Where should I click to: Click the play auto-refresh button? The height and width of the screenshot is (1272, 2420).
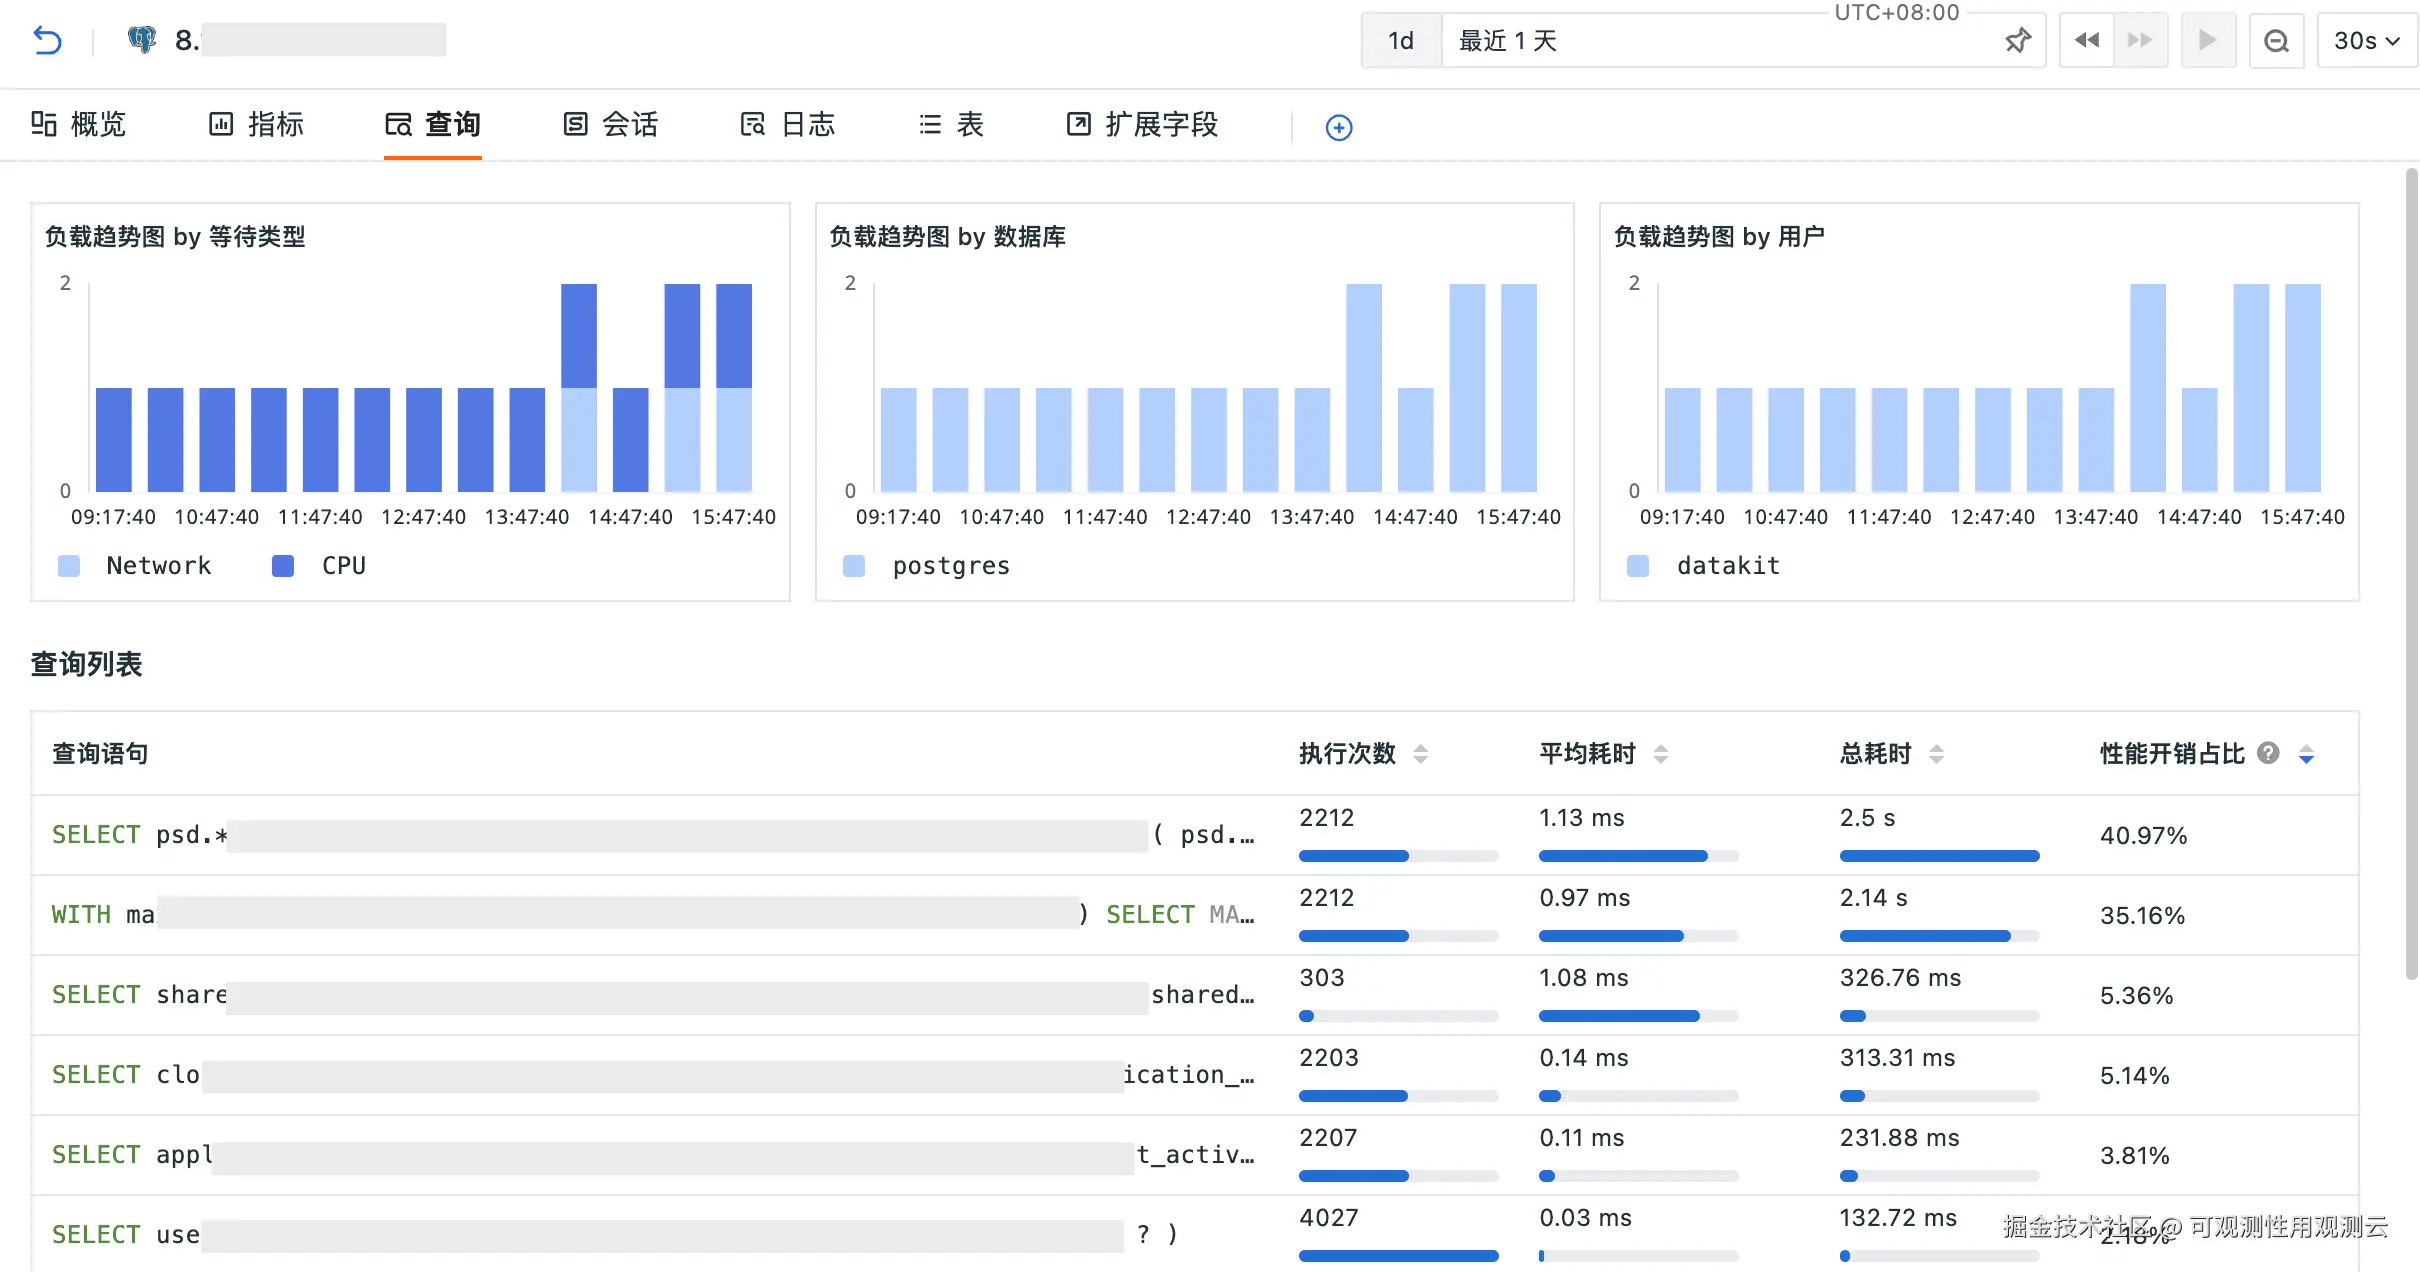2207,41
